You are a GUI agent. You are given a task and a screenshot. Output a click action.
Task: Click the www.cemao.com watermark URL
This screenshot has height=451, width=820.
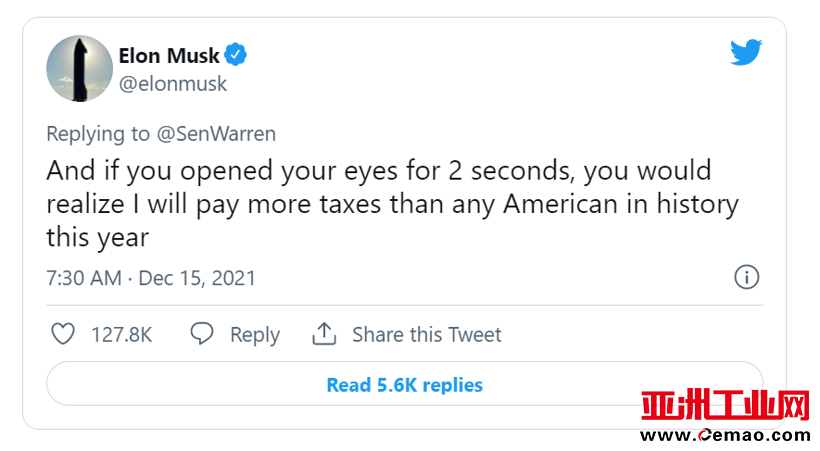pos(725,435)
